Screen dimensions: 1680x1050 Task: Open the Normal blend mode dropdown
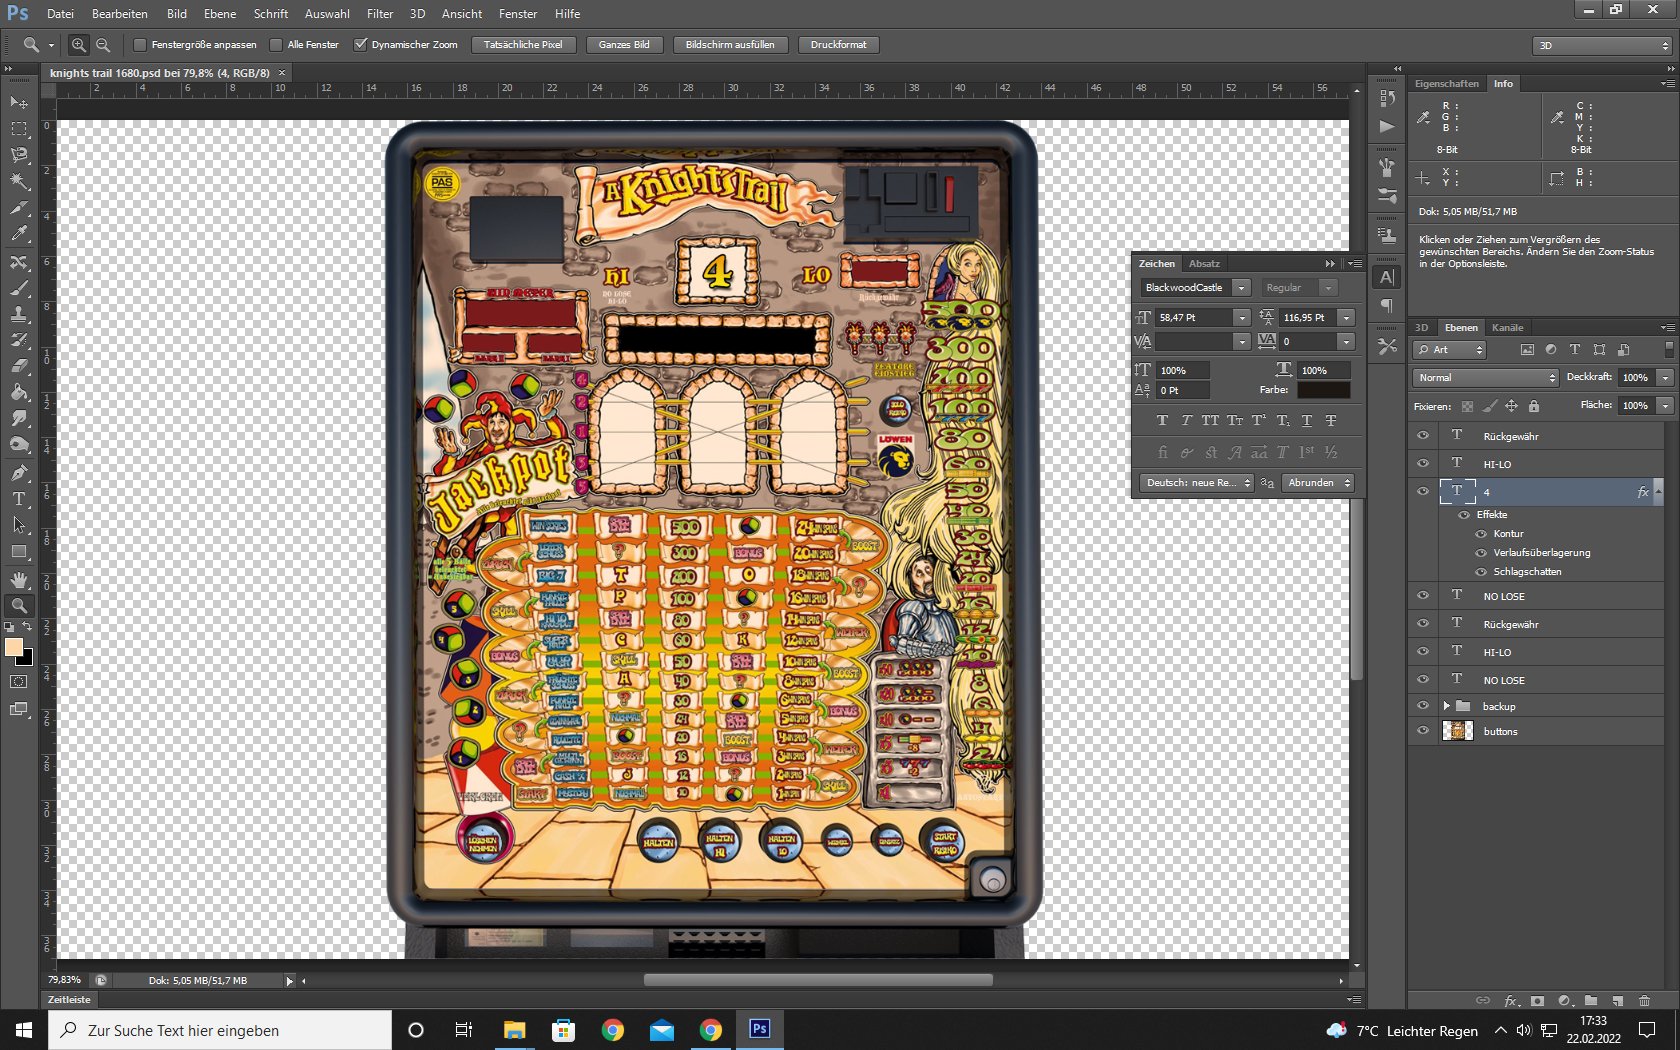point(1486,378)
